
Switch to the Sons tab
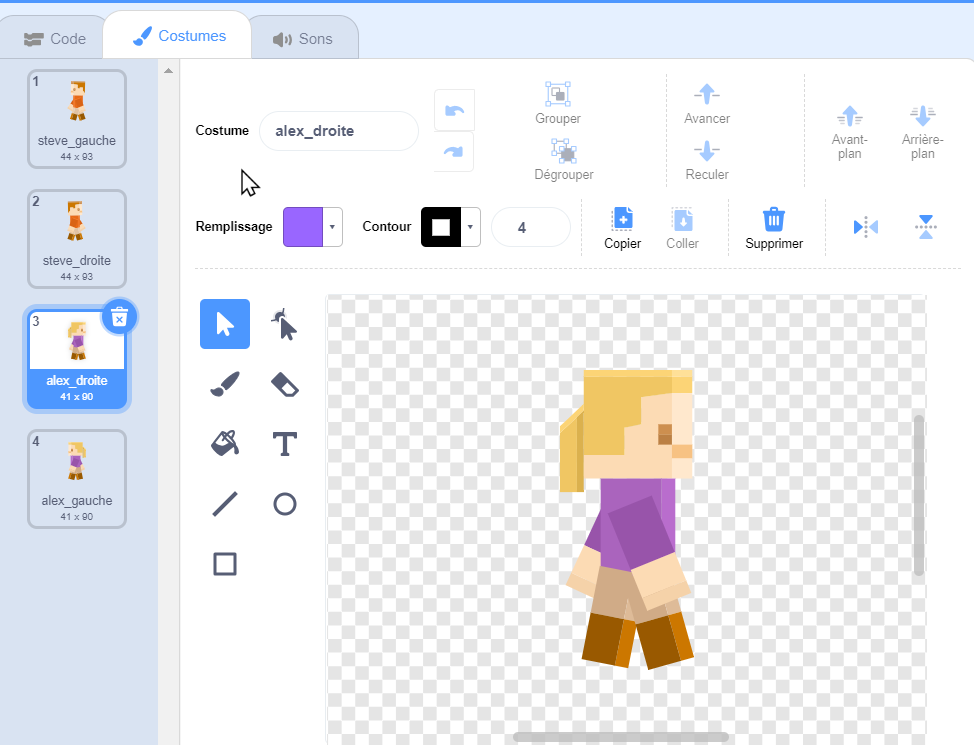coord(303,39)
